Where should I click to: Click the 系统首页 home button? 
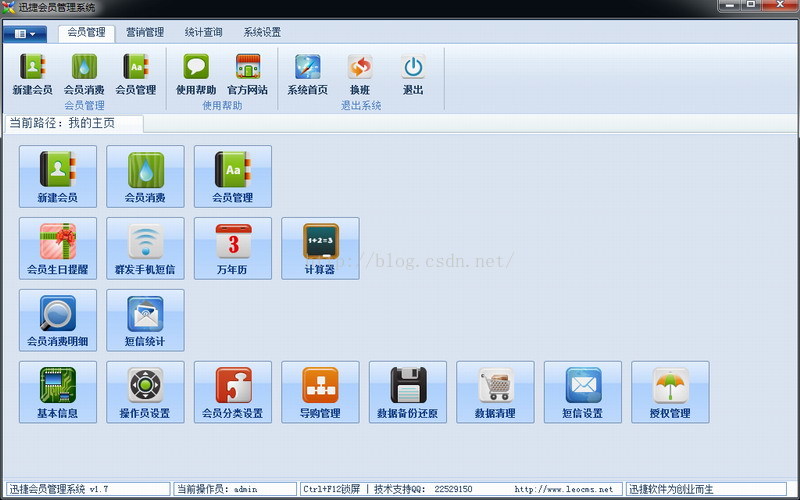point(307,72)
